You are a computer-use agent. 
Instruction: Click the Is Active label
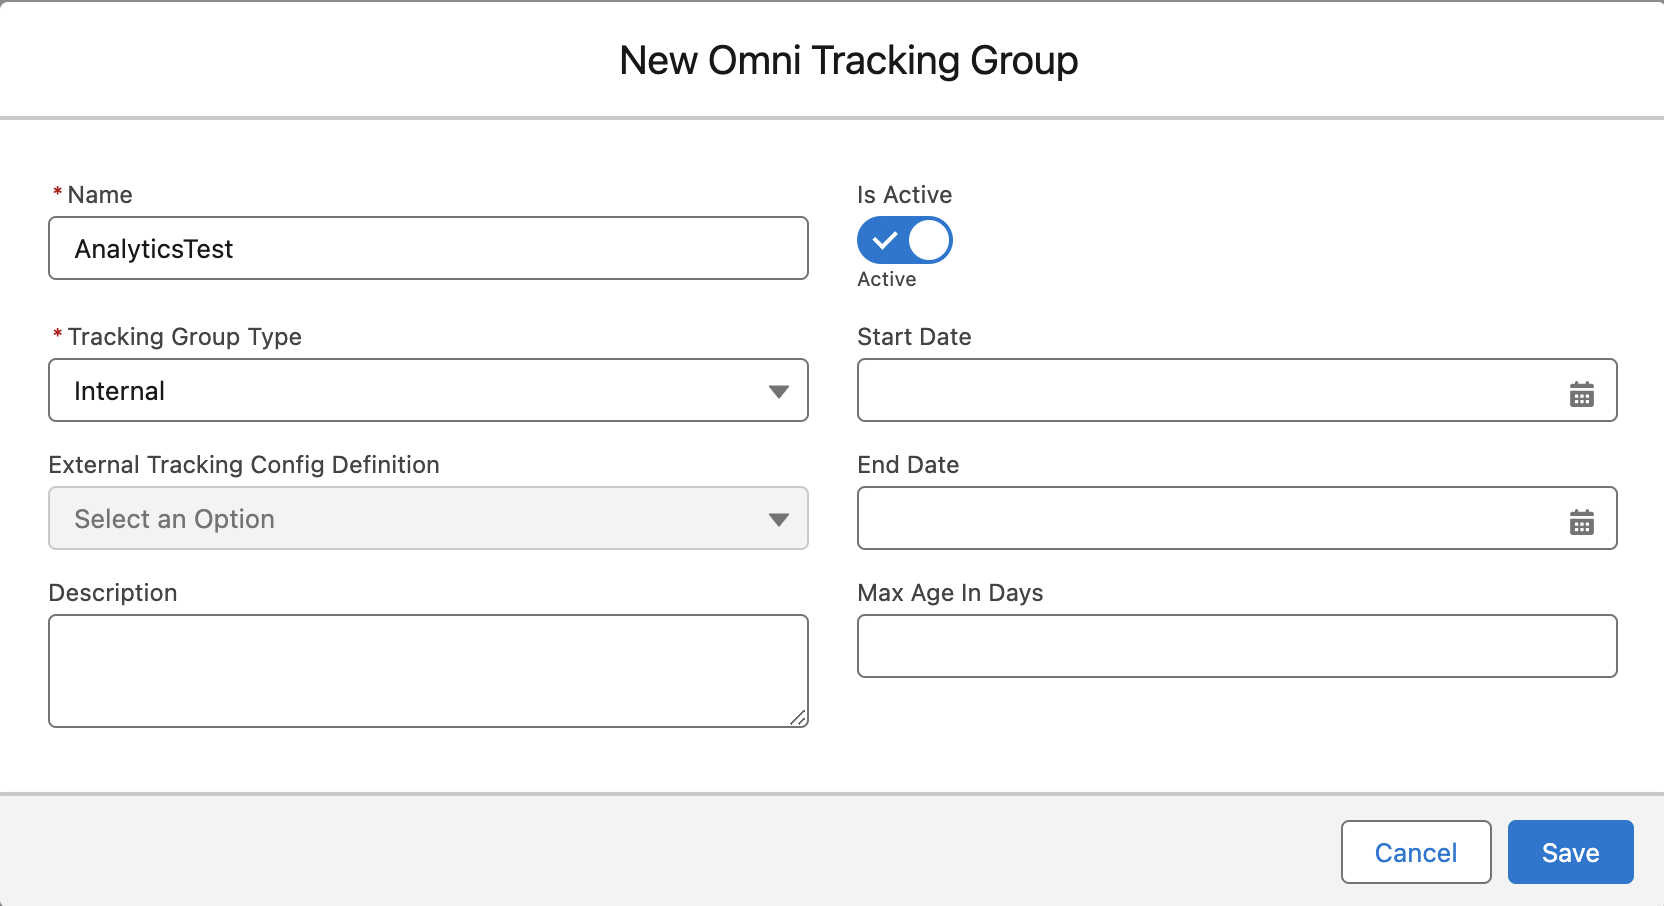(x=903, y=194)
